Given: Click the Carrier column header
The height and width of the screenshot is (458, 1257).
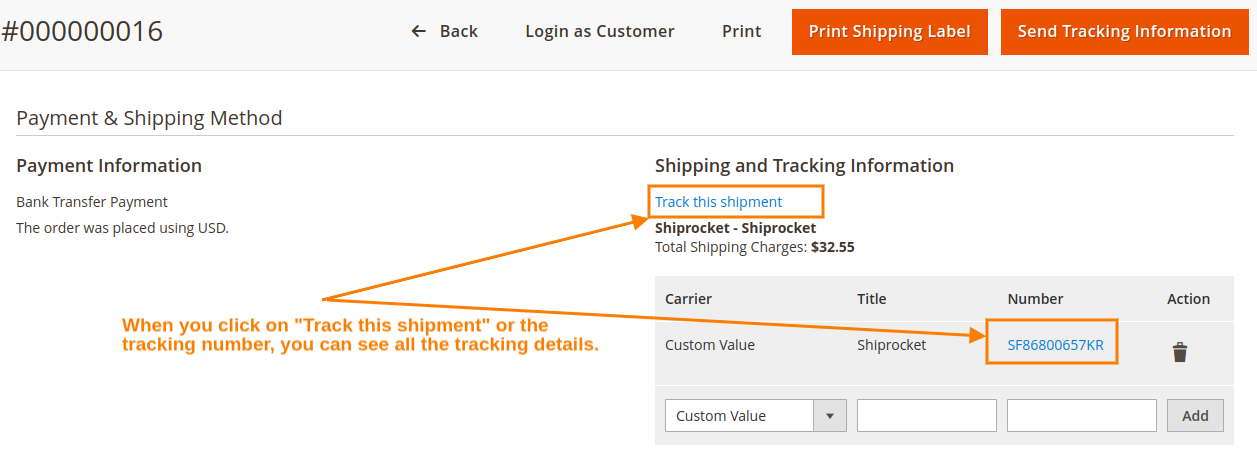Looking at the screenshot, I should point(688,299).
